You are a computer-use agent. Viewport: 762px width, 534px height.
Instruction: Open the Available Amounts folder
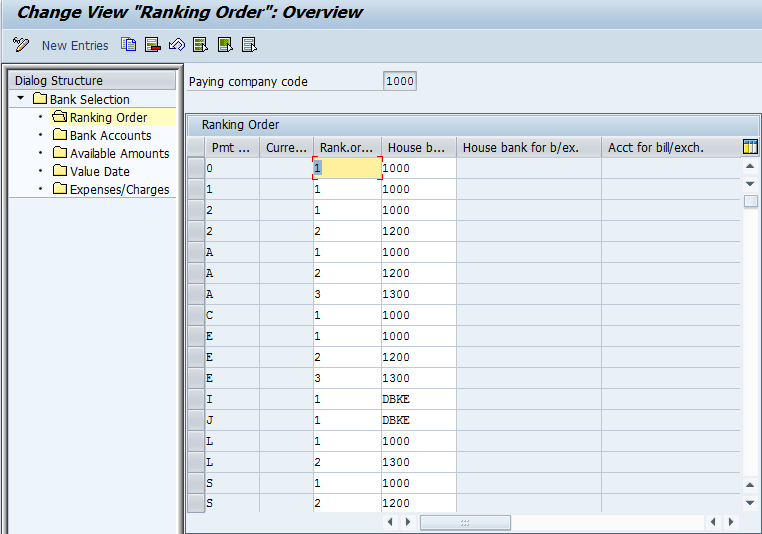click(119, 153)
